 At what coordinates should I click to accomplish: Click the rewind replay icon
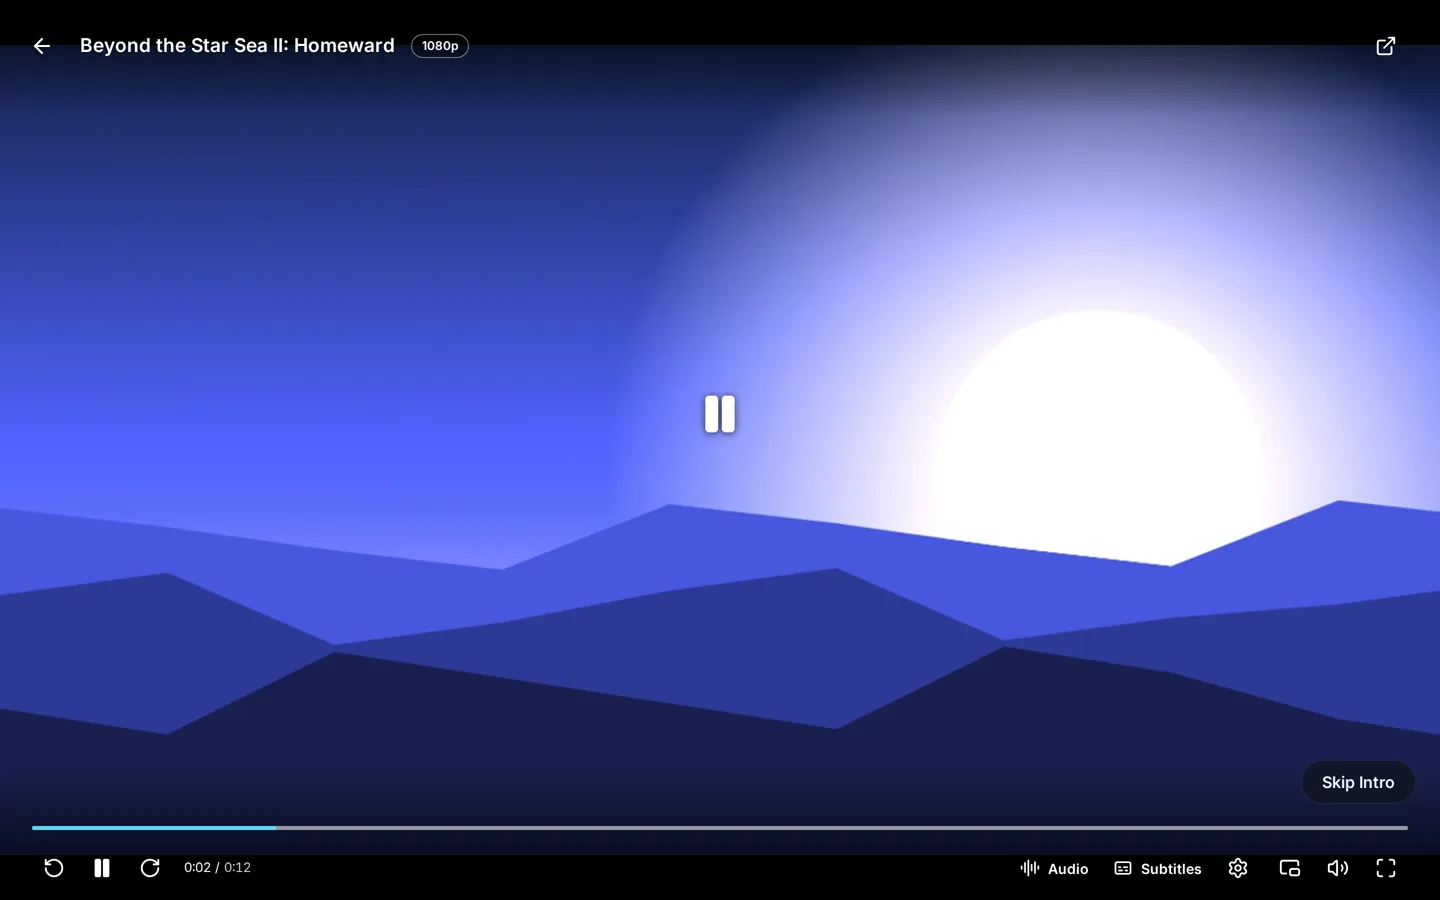click(54, 868)
